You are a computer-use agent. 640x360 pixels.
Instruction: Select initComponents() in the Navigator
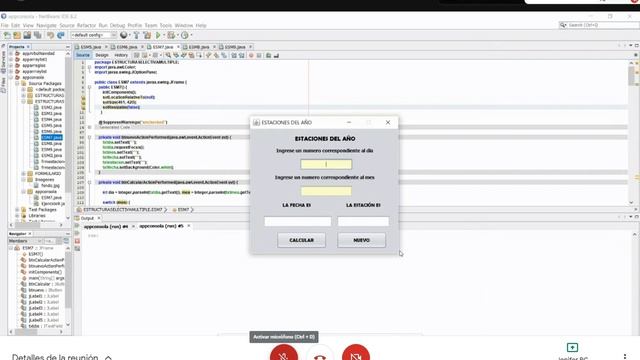click(x=45, y=272)
